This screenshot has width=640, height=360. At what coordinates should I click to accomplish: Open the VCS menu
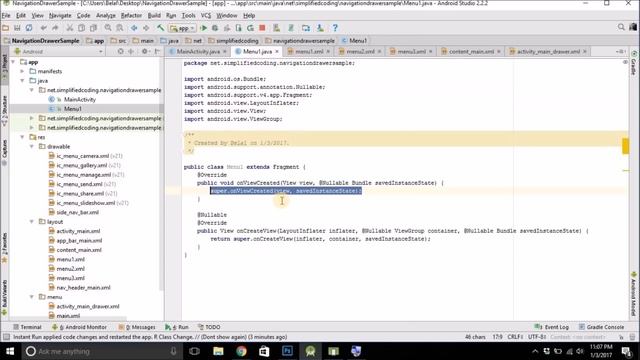tap(206, 16)
